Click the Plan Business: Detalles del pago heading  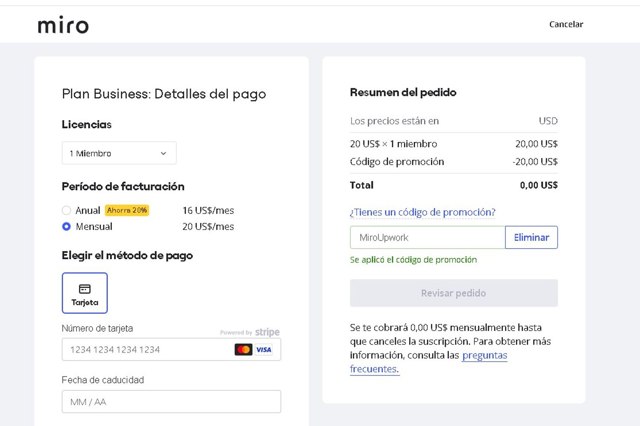(164, 94)
